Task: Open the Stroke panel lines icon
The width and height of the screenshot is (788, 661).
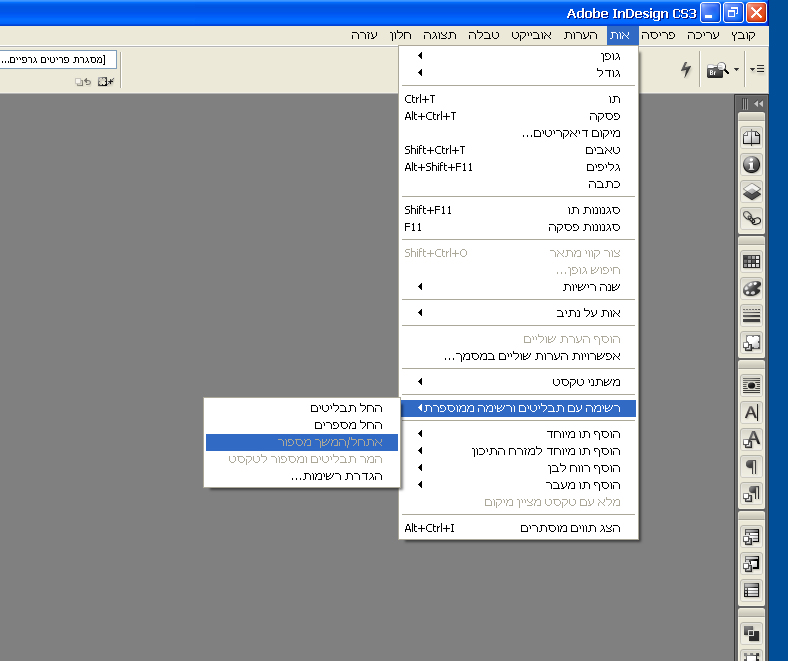Action: (751, 316)
